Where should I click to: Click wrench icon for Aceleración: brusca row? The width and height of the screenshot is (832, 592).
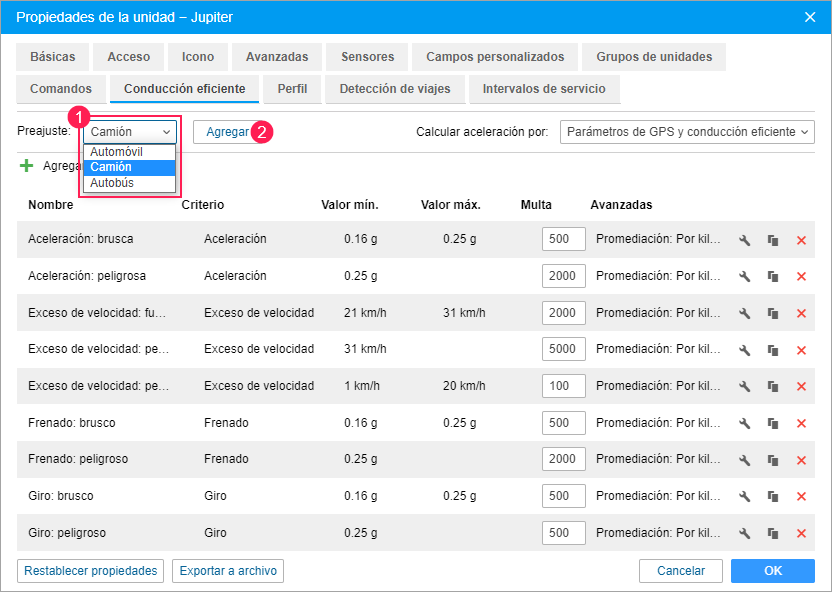point(744,240)
